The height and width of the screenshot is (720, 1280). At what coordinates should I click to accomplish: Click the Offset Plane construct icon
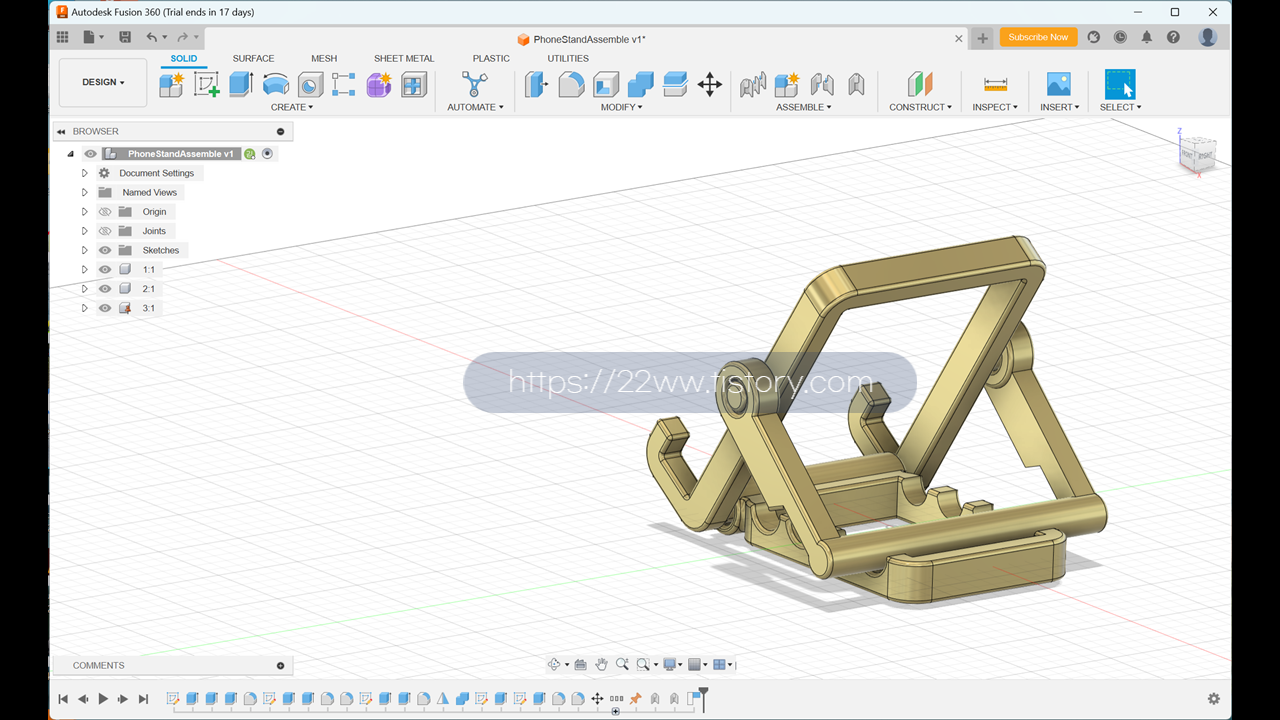tap(920, 84)
